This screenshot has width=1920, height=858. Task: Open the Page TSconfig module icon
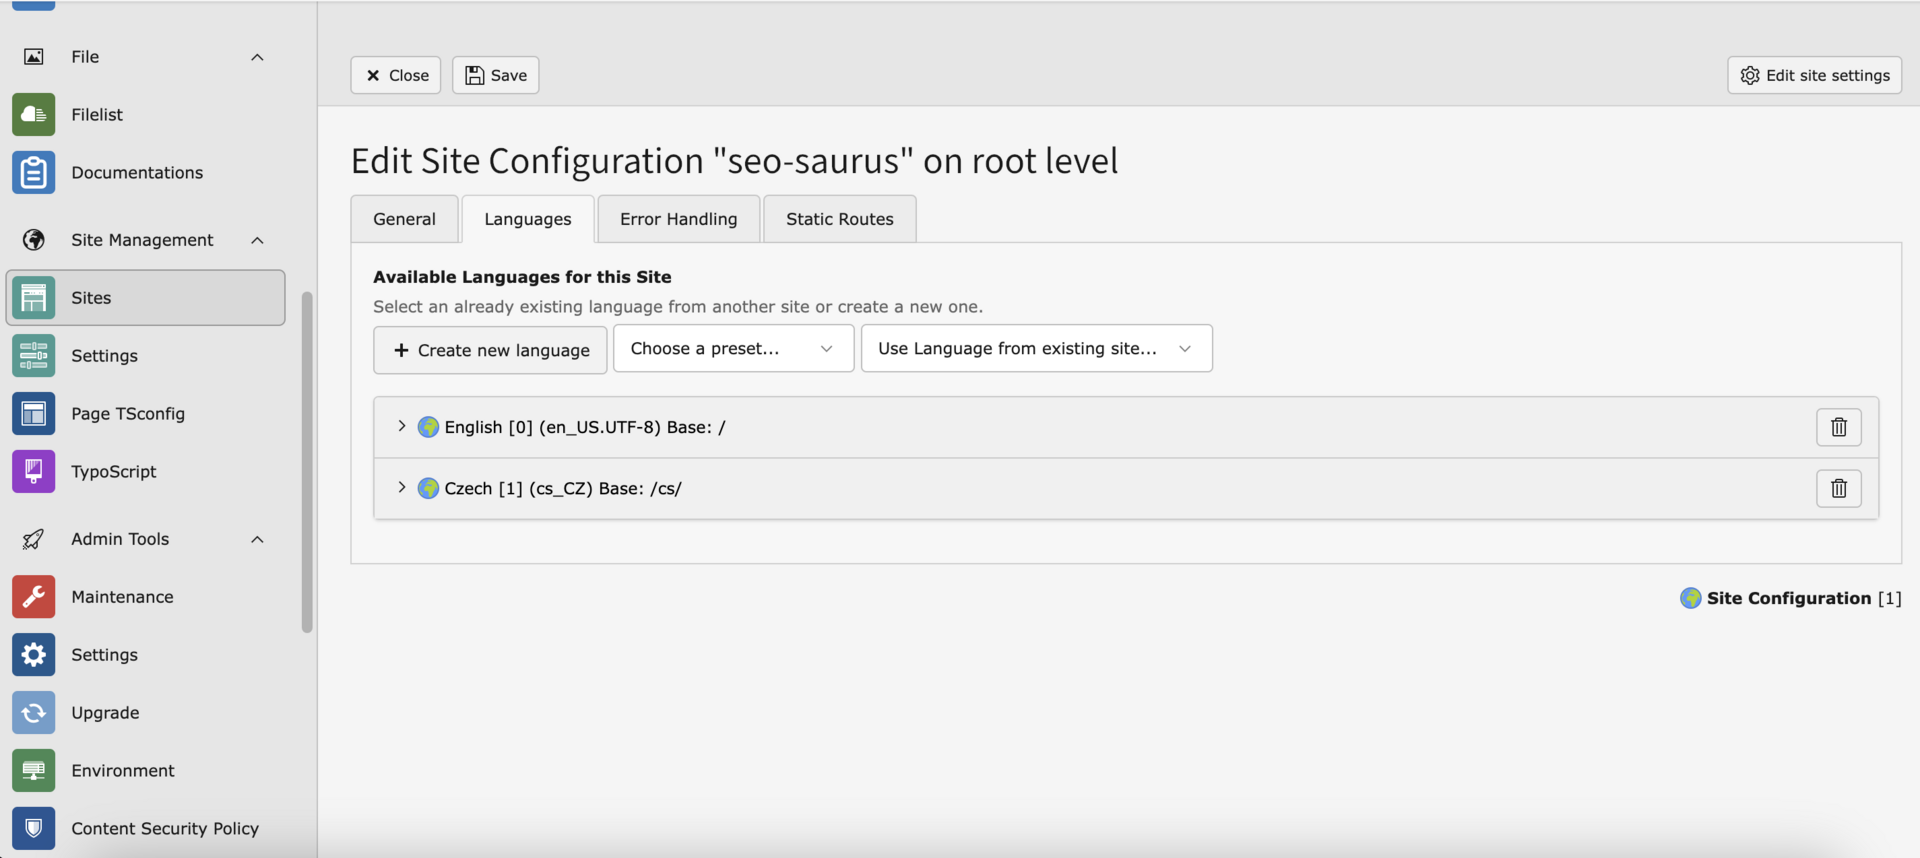click(x=33, y=413)
